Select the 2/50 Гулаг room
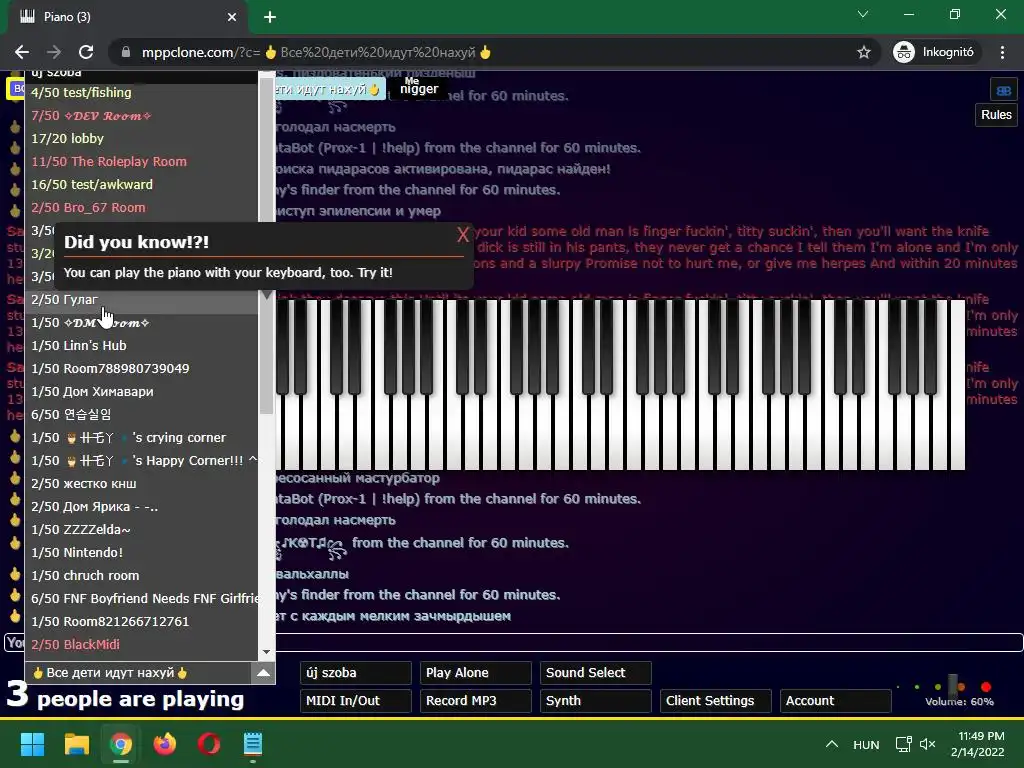 (142, 300)
